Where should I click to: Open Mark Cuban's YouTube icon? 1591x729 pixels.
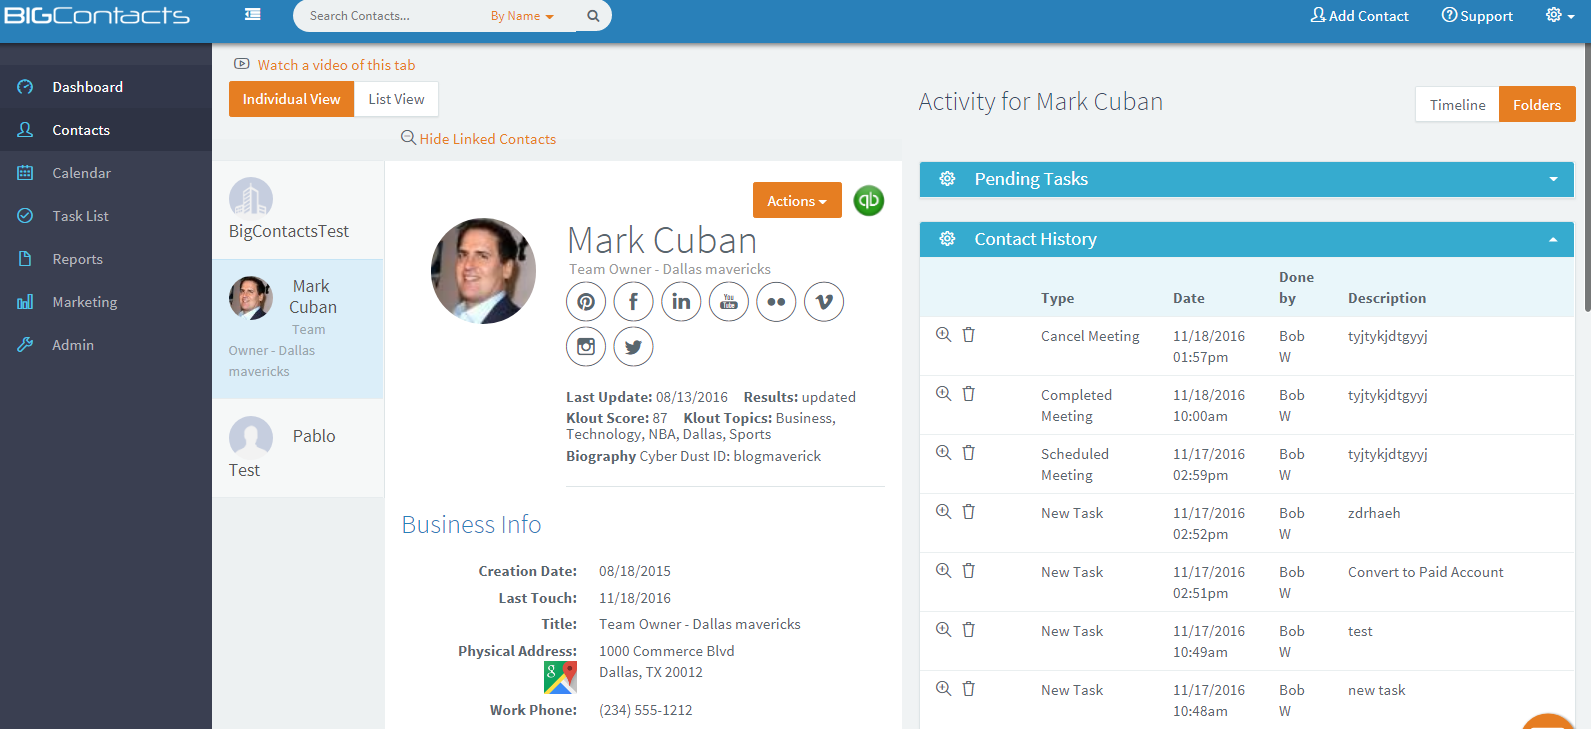pyautogui.click(x=729, y=302)
